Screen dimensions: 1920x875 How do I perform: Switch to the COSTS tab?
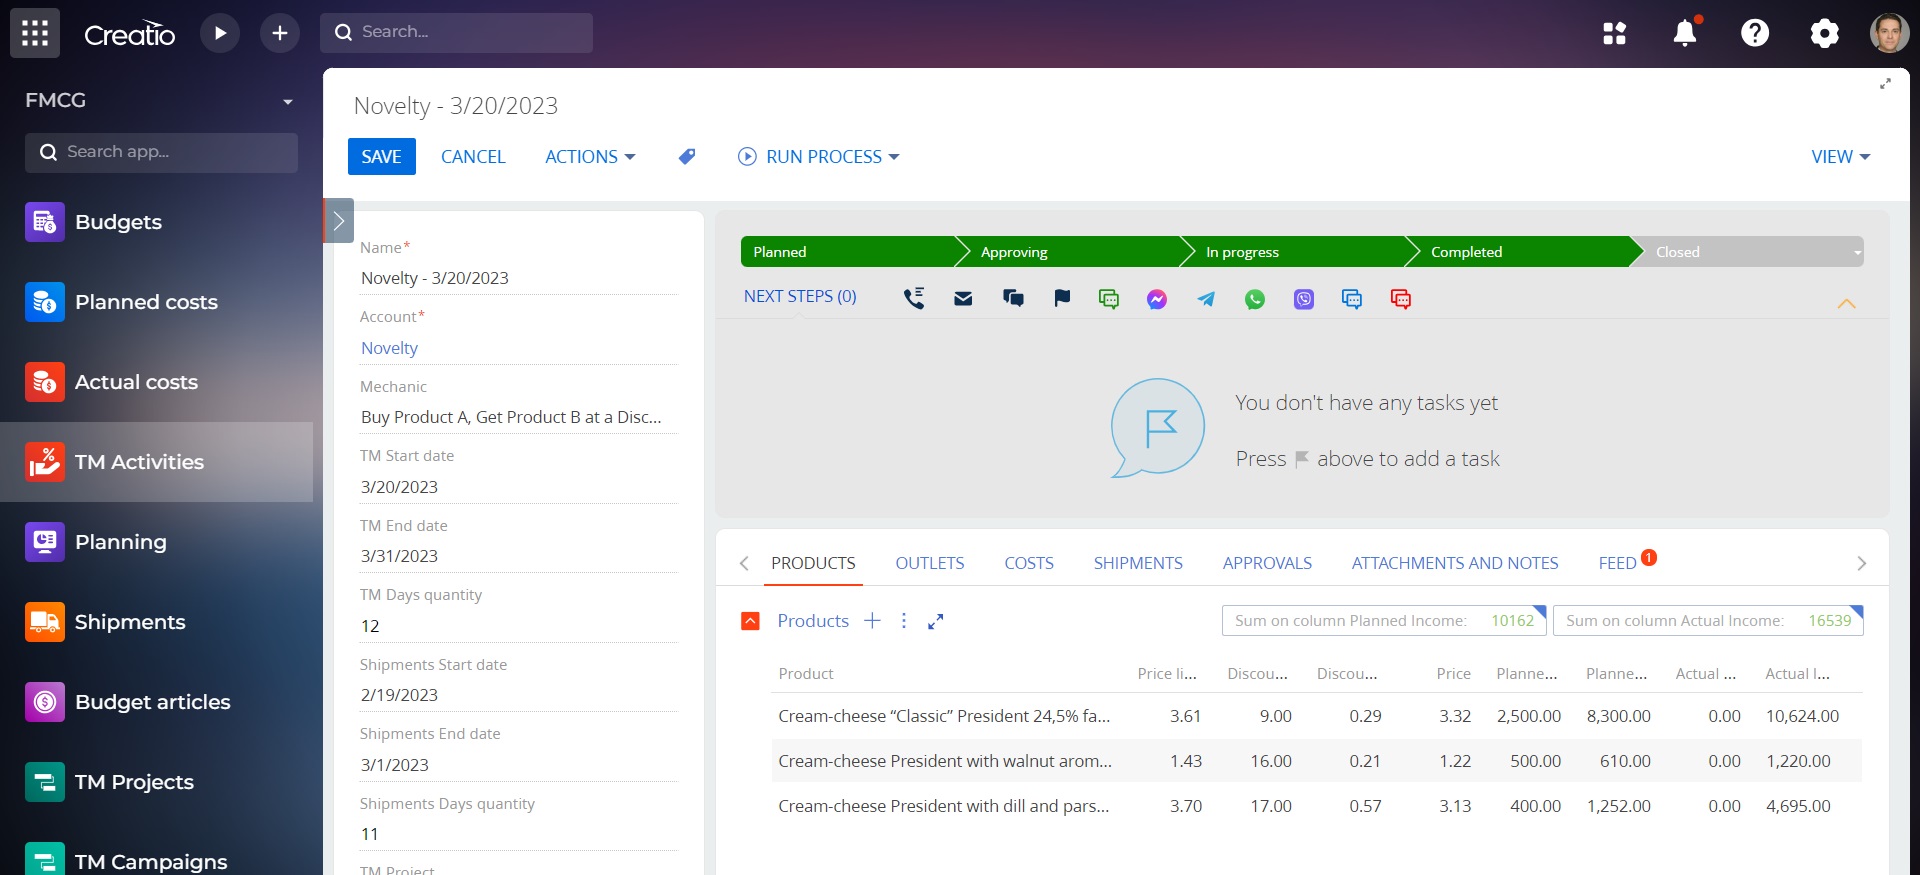(x=1029, y=563)
